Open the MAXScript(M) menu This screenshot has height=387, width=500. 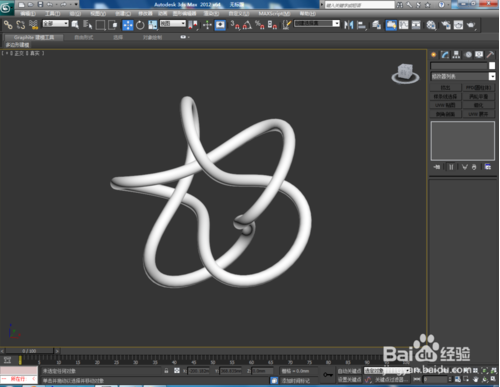(x=274, y=13)
